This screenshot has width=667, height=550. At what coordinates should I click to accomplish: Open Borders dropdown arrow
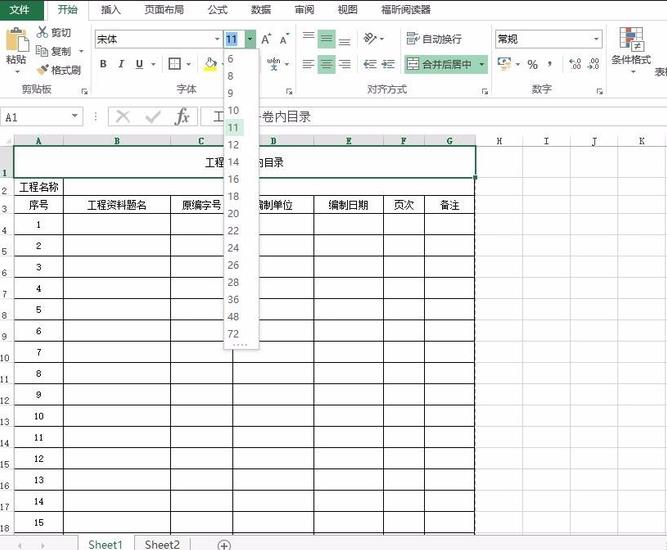pos(188,64)
